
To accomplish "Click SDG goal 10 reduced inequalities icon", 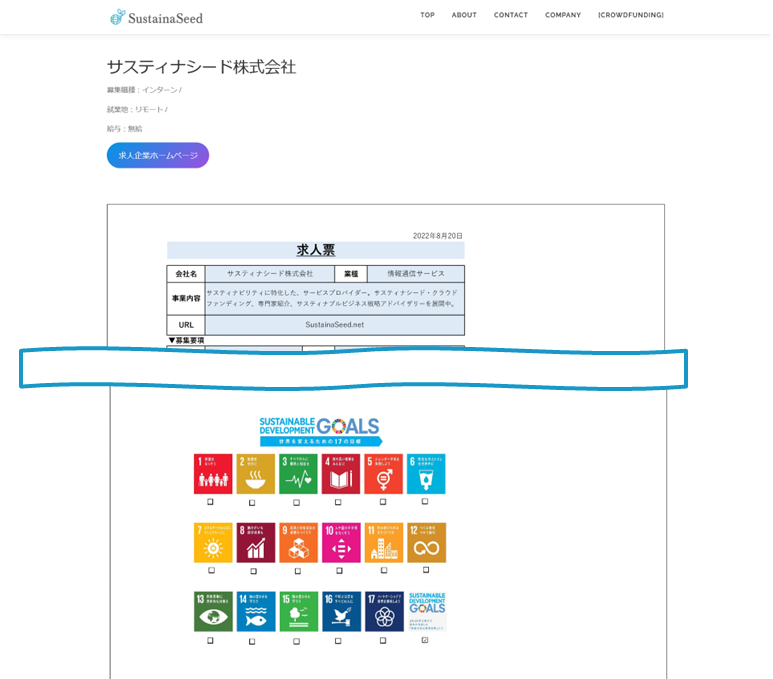I will click(x=341, y=542).
